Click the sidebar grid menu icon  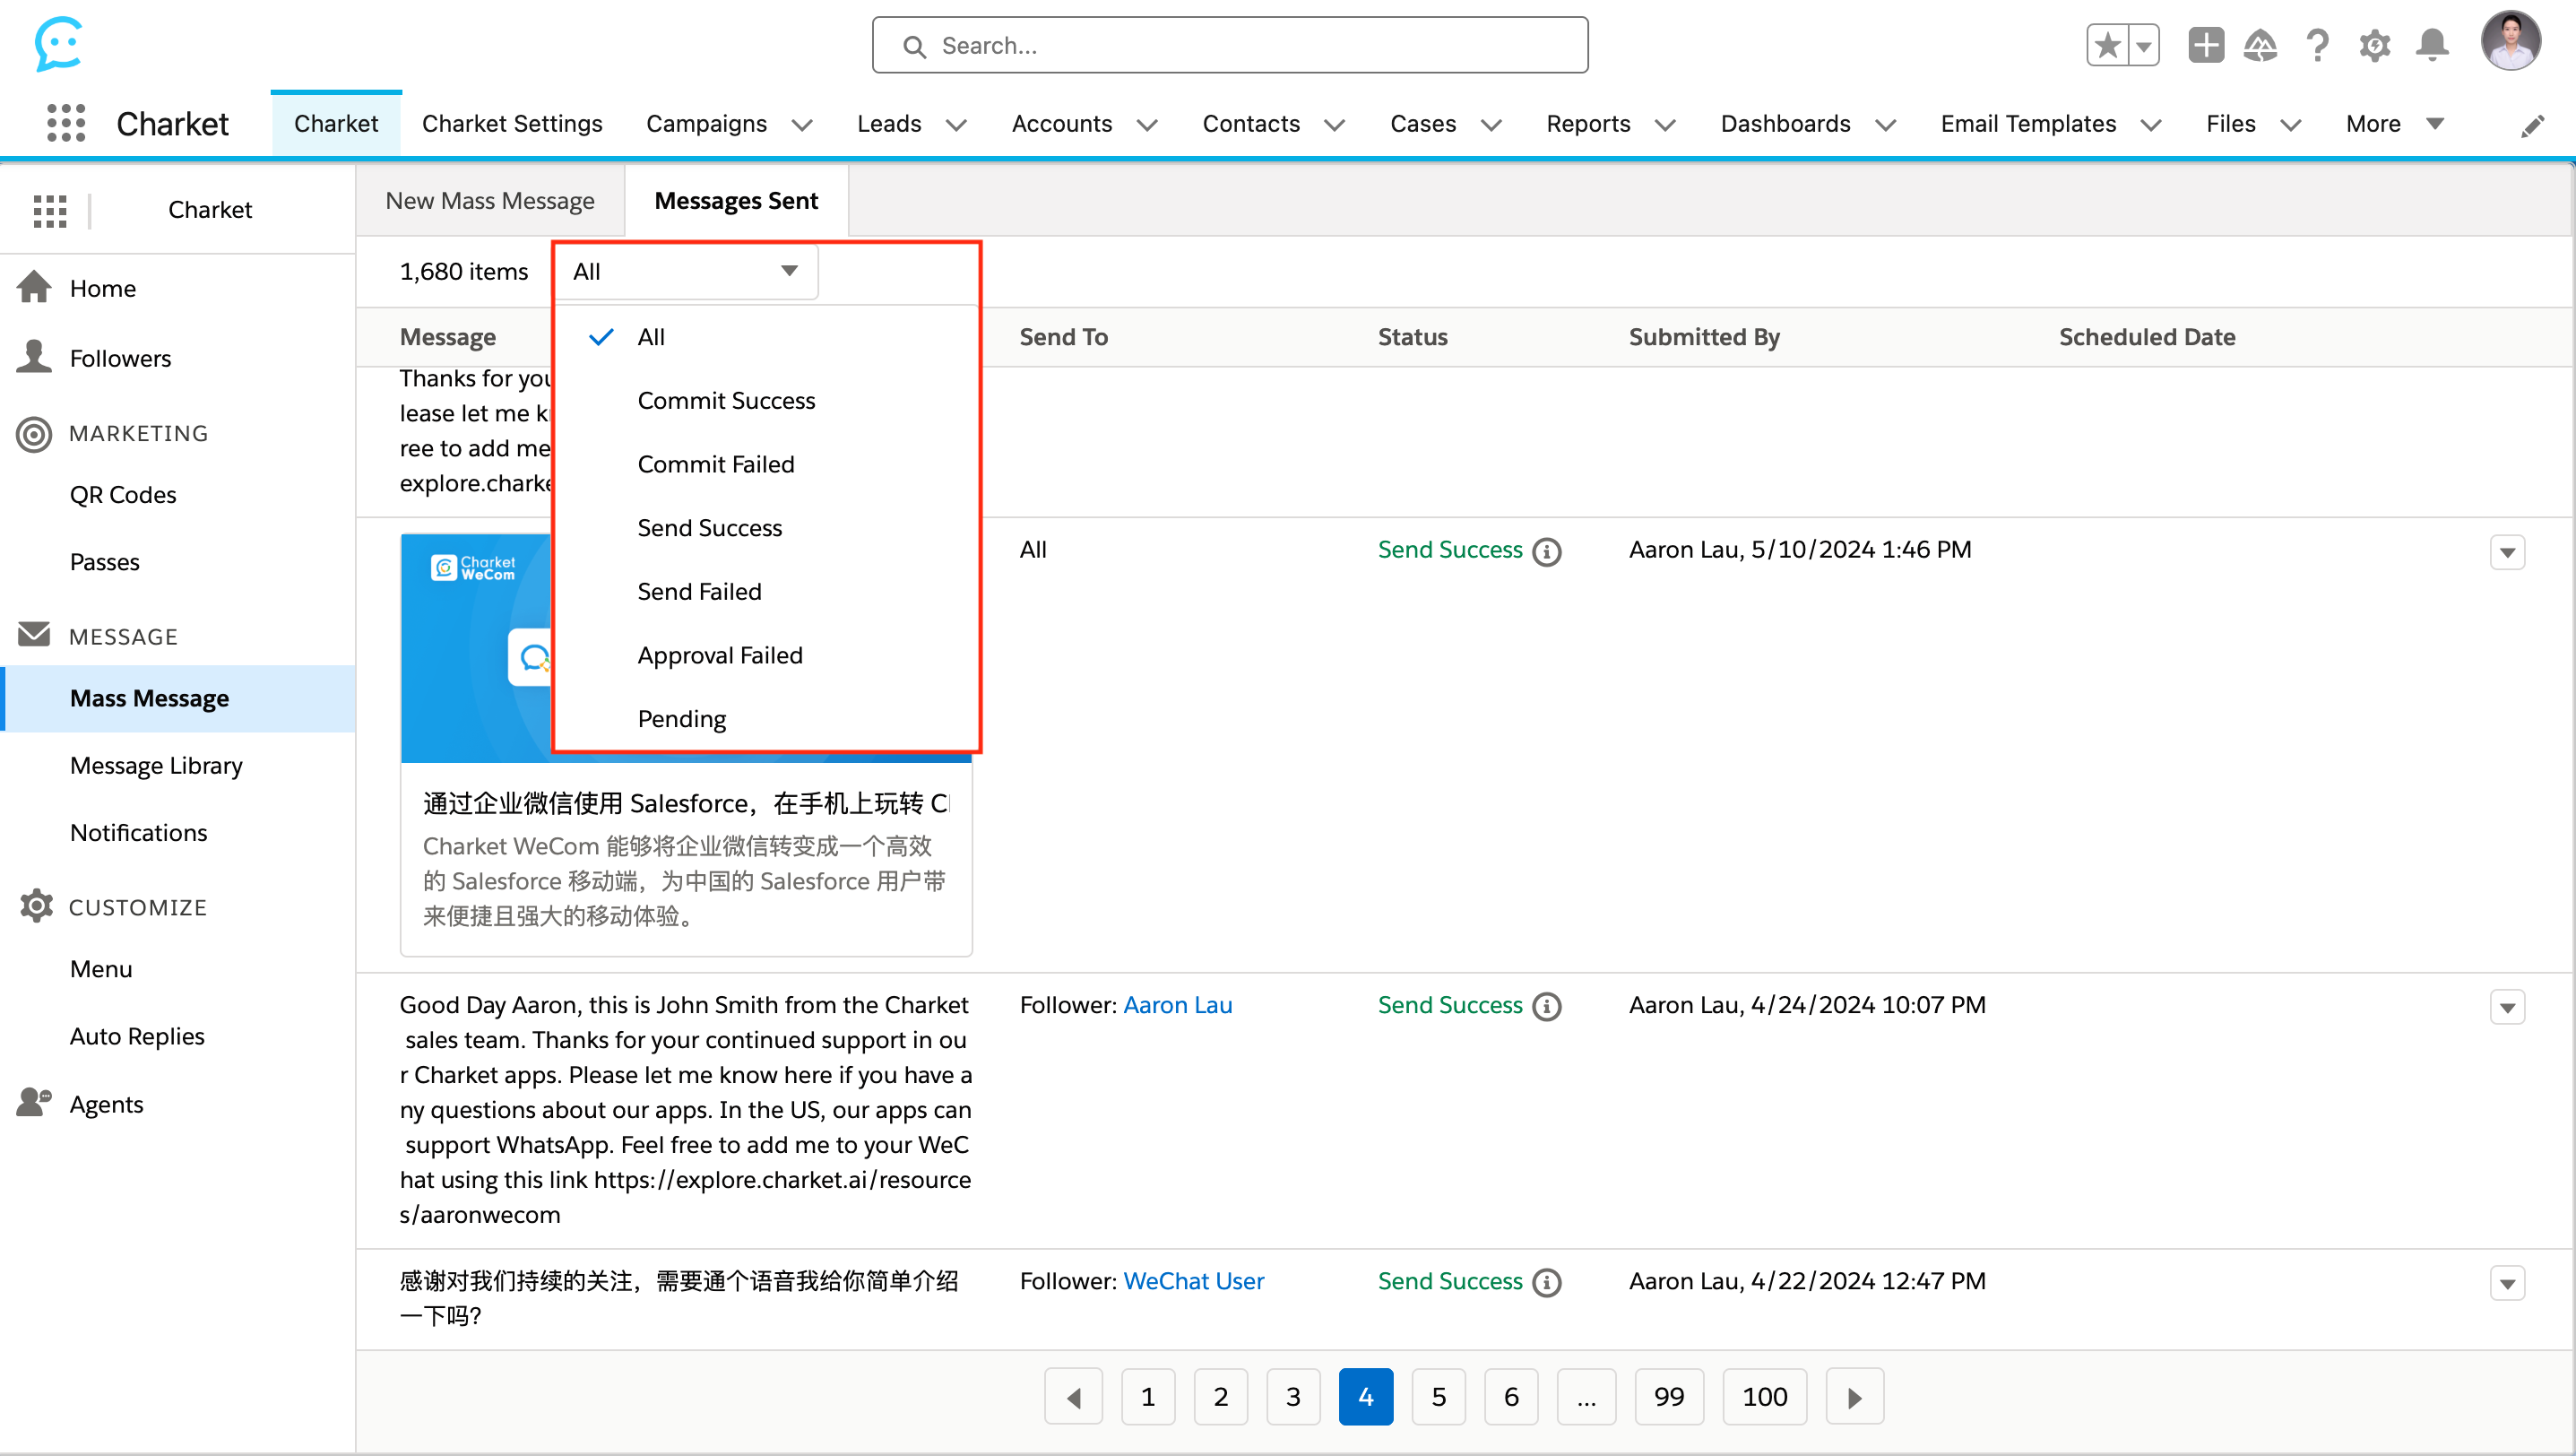tap(50, 210)
